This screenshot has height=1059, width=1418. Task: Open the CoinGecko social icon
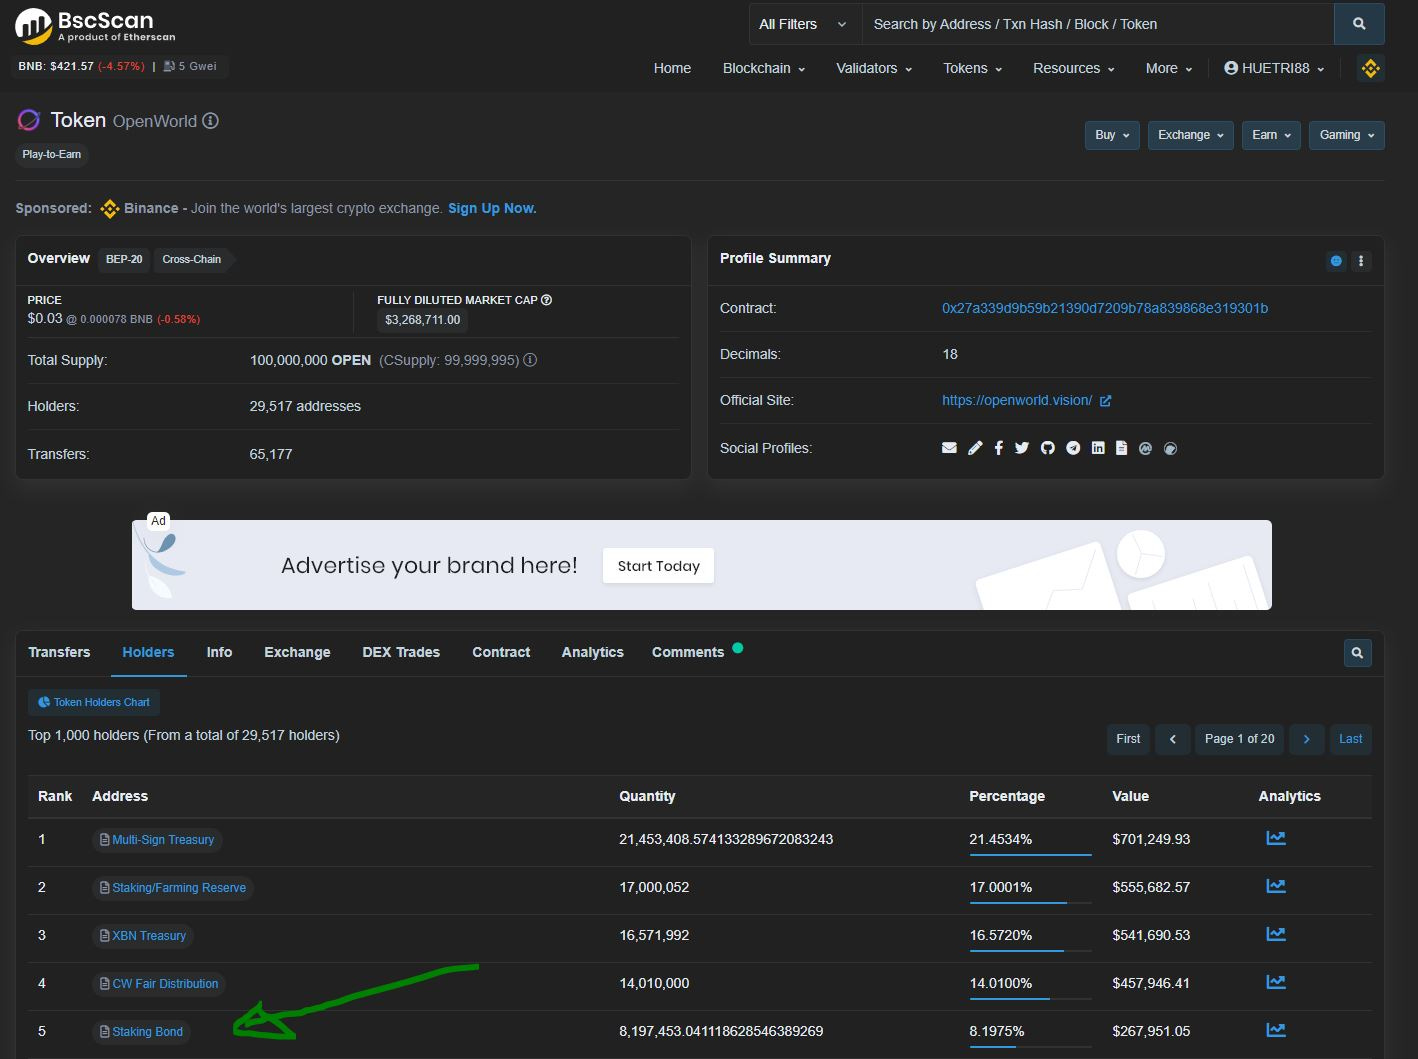pos(1170,448)
